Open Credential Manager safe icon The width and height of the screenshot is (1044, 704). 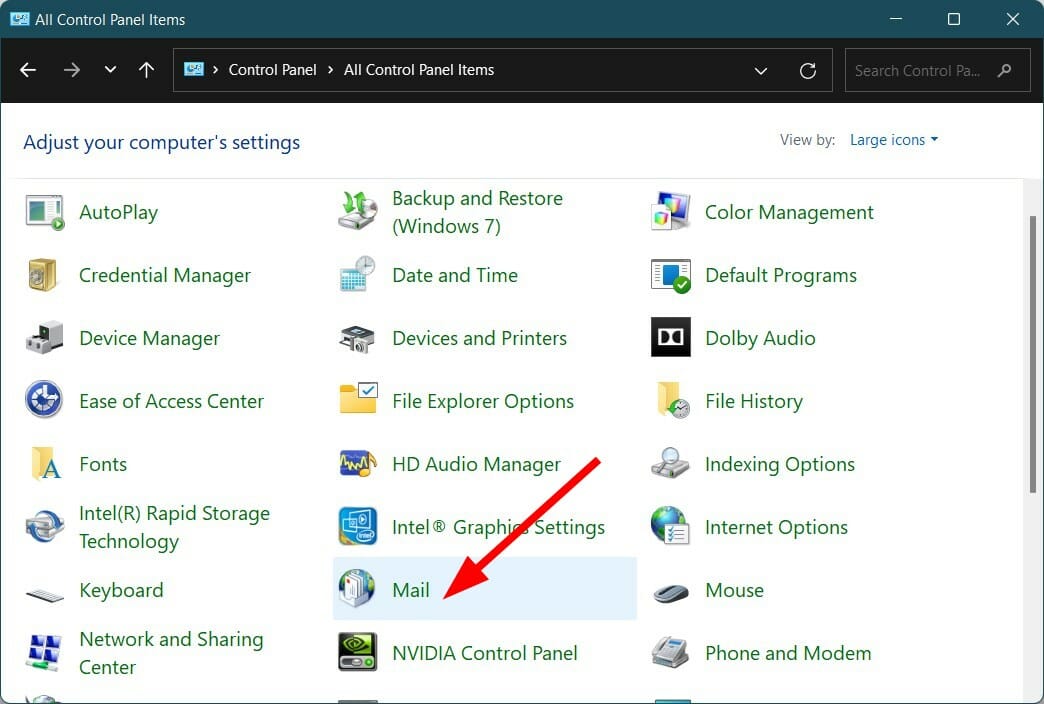(43, 275)
